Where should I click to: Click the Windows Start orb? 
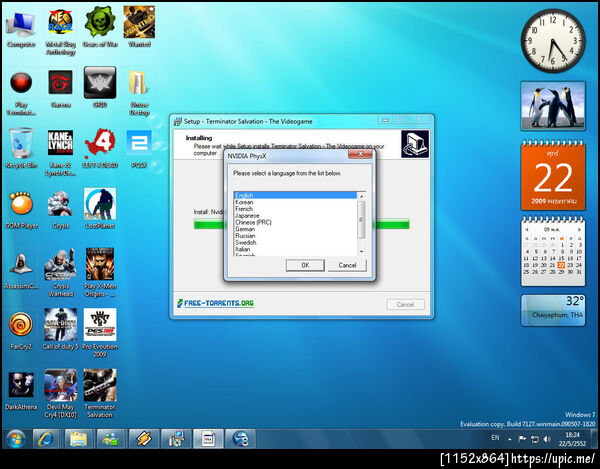[16, 439]
